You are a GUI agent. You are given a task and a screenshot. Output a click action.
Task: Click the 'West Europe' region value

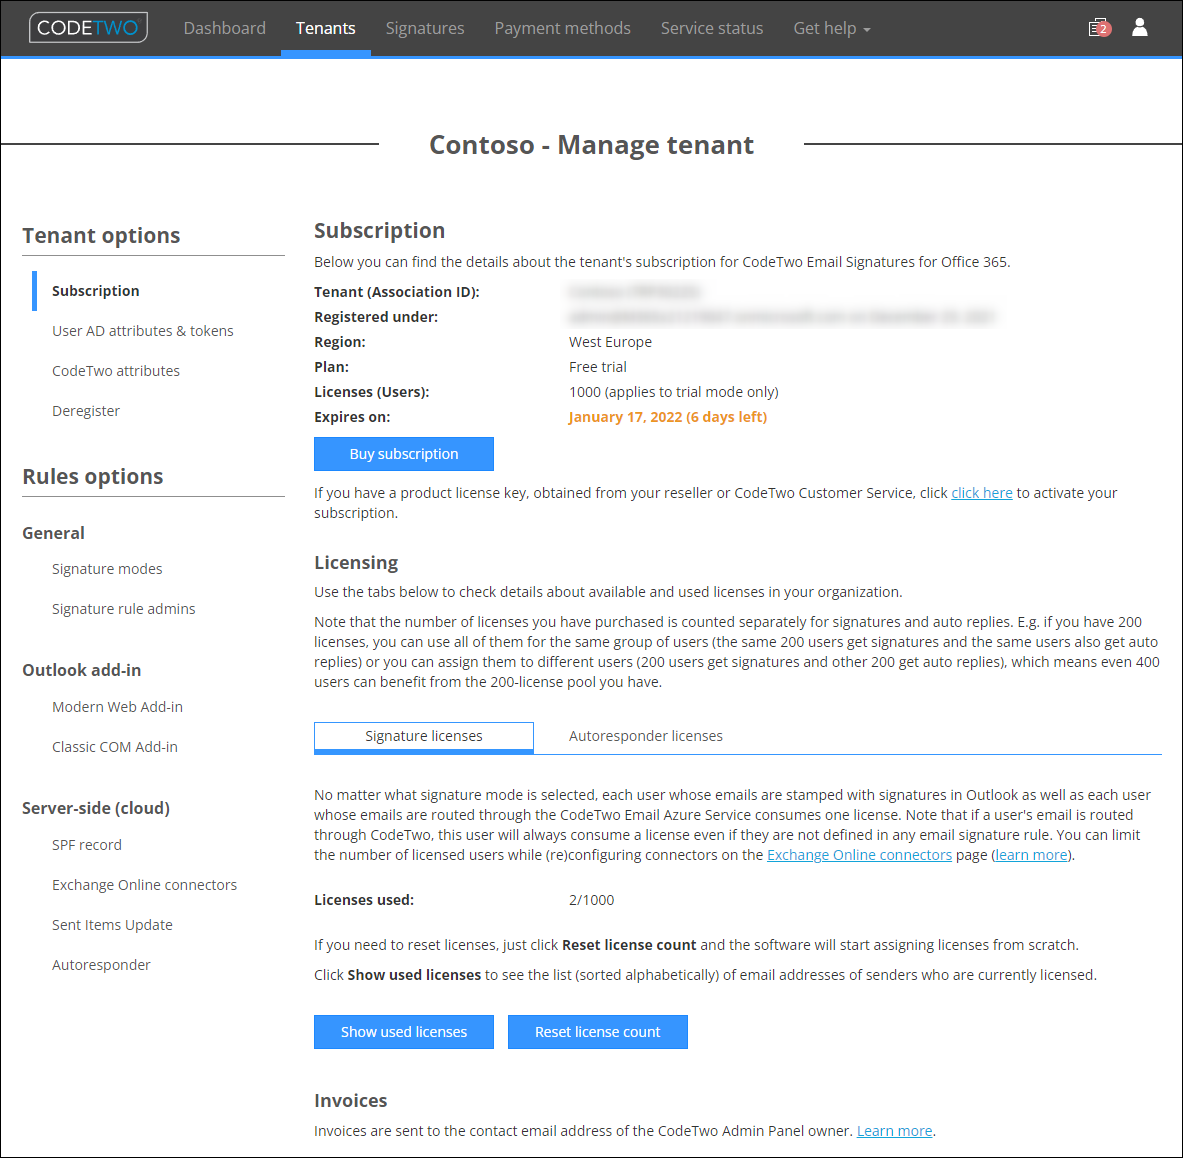coord(610,342)
